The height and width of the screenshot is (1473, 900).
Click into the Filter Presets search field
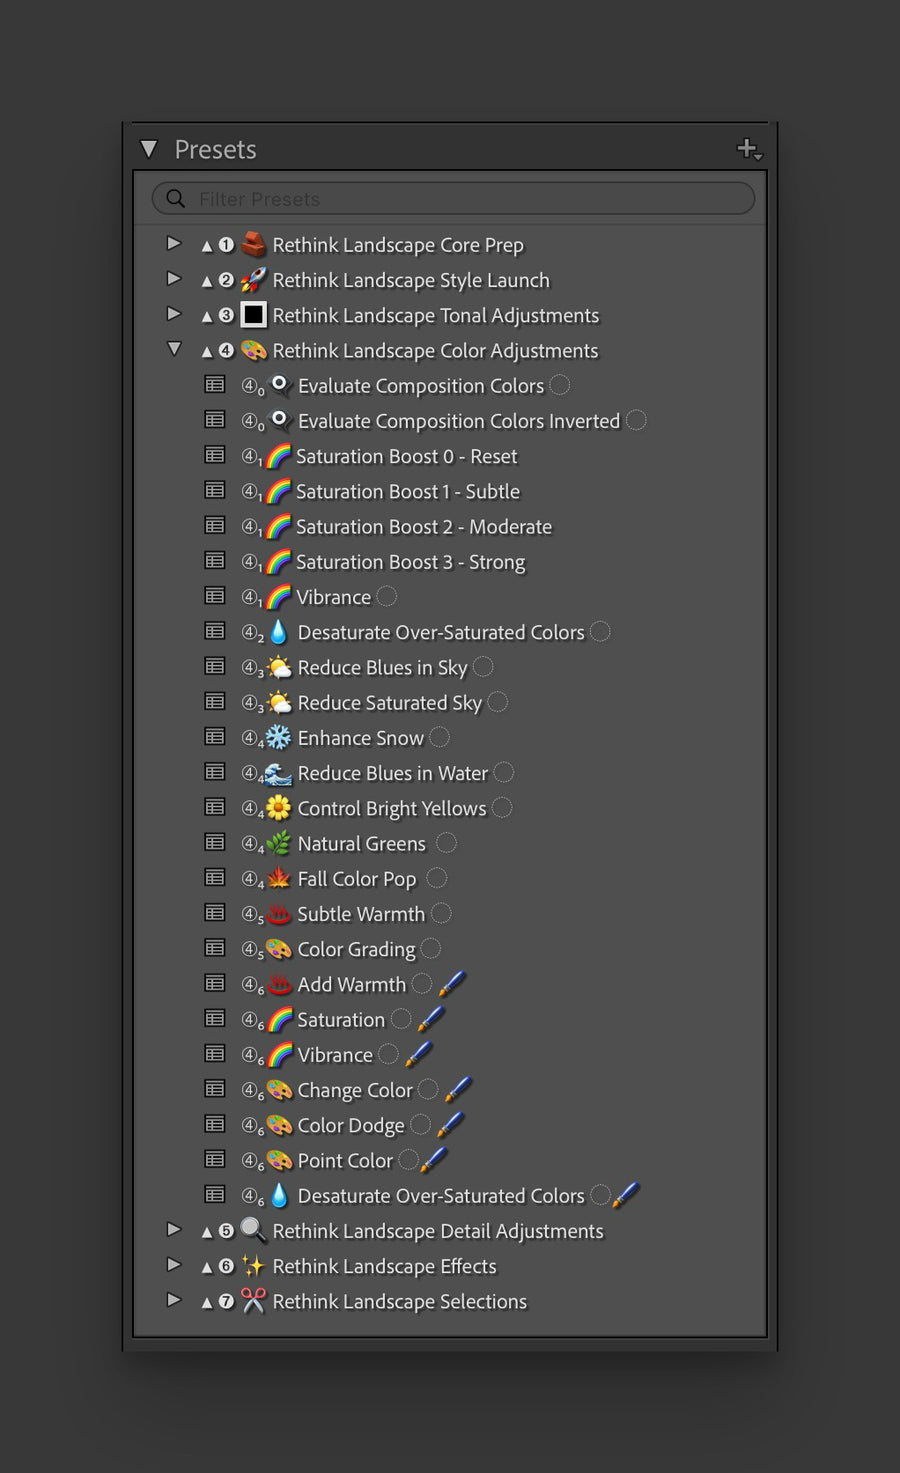coord(453,198)
